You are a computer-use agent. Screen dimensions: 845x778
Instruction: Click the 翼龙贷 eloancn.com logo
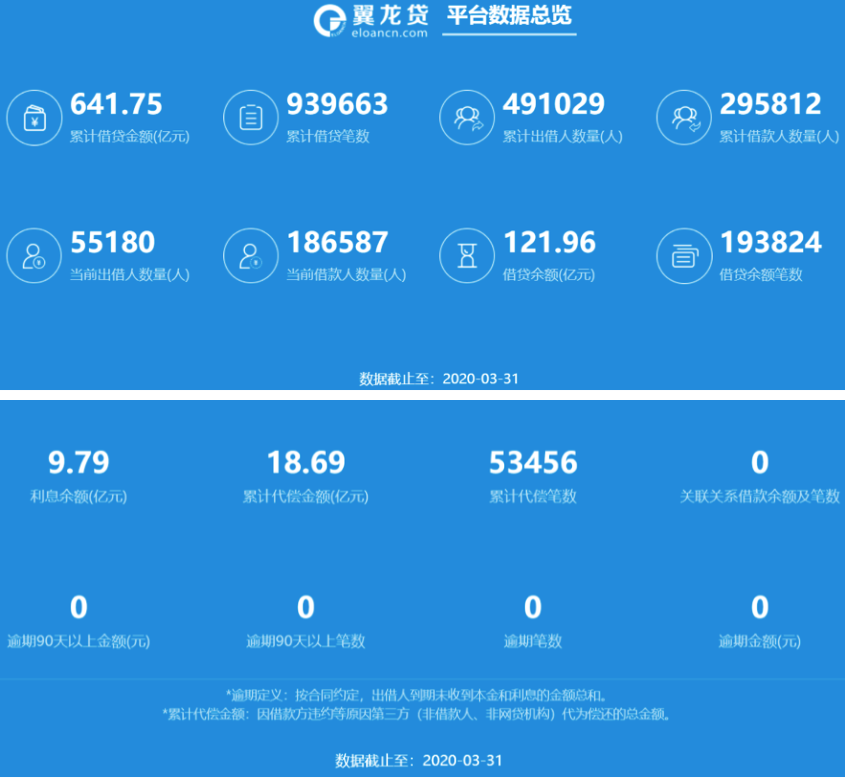coord(370,20)
